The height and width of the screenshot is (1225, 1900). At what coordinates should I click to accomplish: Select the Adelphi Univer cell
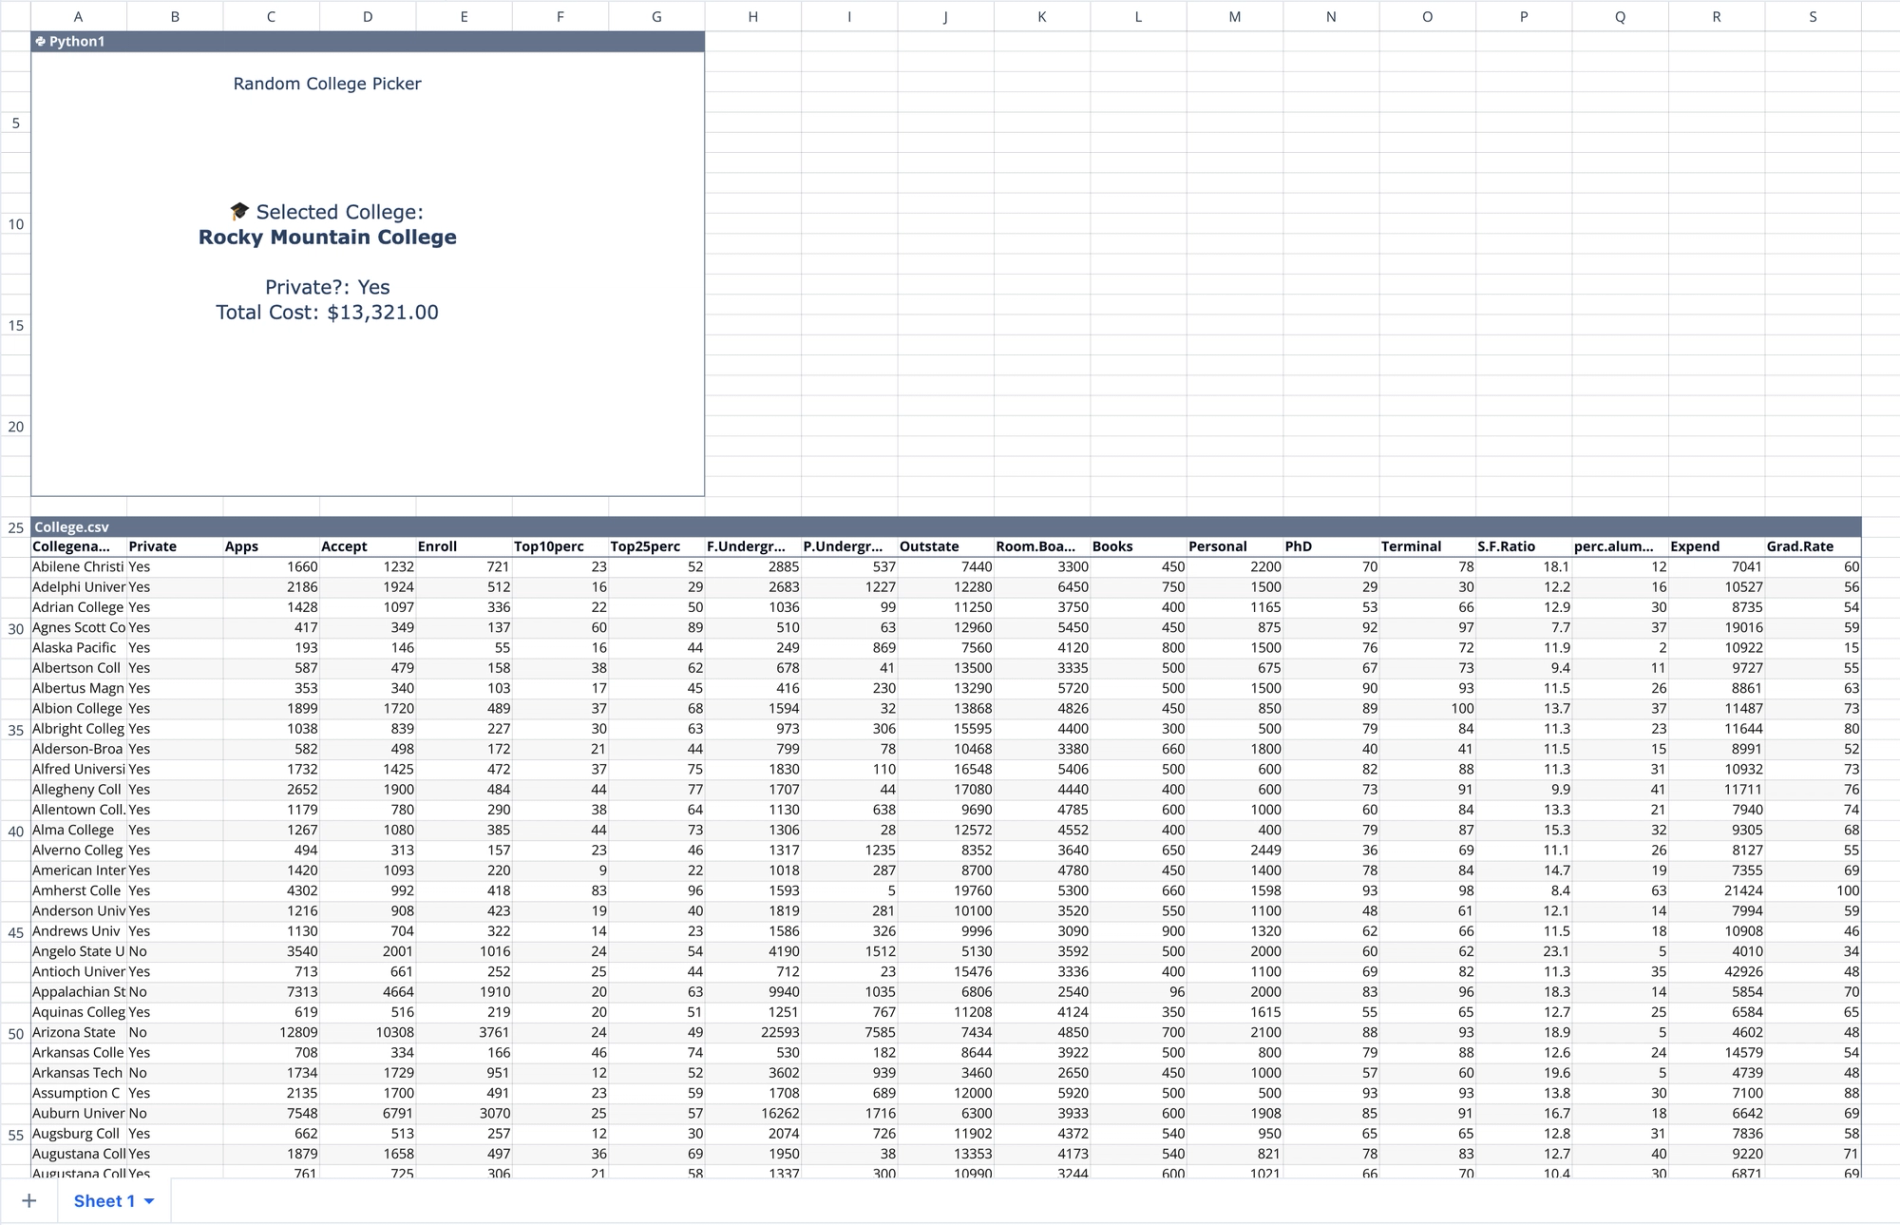78,587
